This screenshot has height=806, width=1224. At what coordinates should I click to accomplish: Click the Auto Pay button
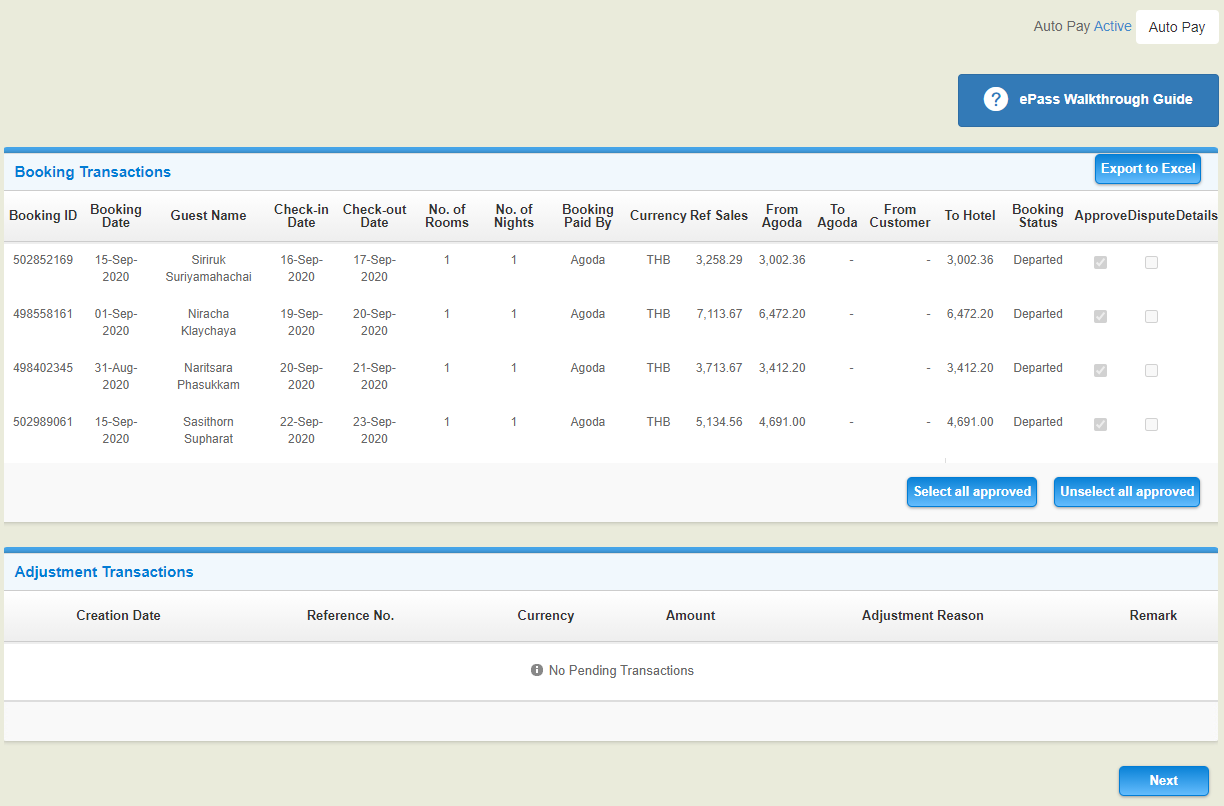click(1177, 27)
